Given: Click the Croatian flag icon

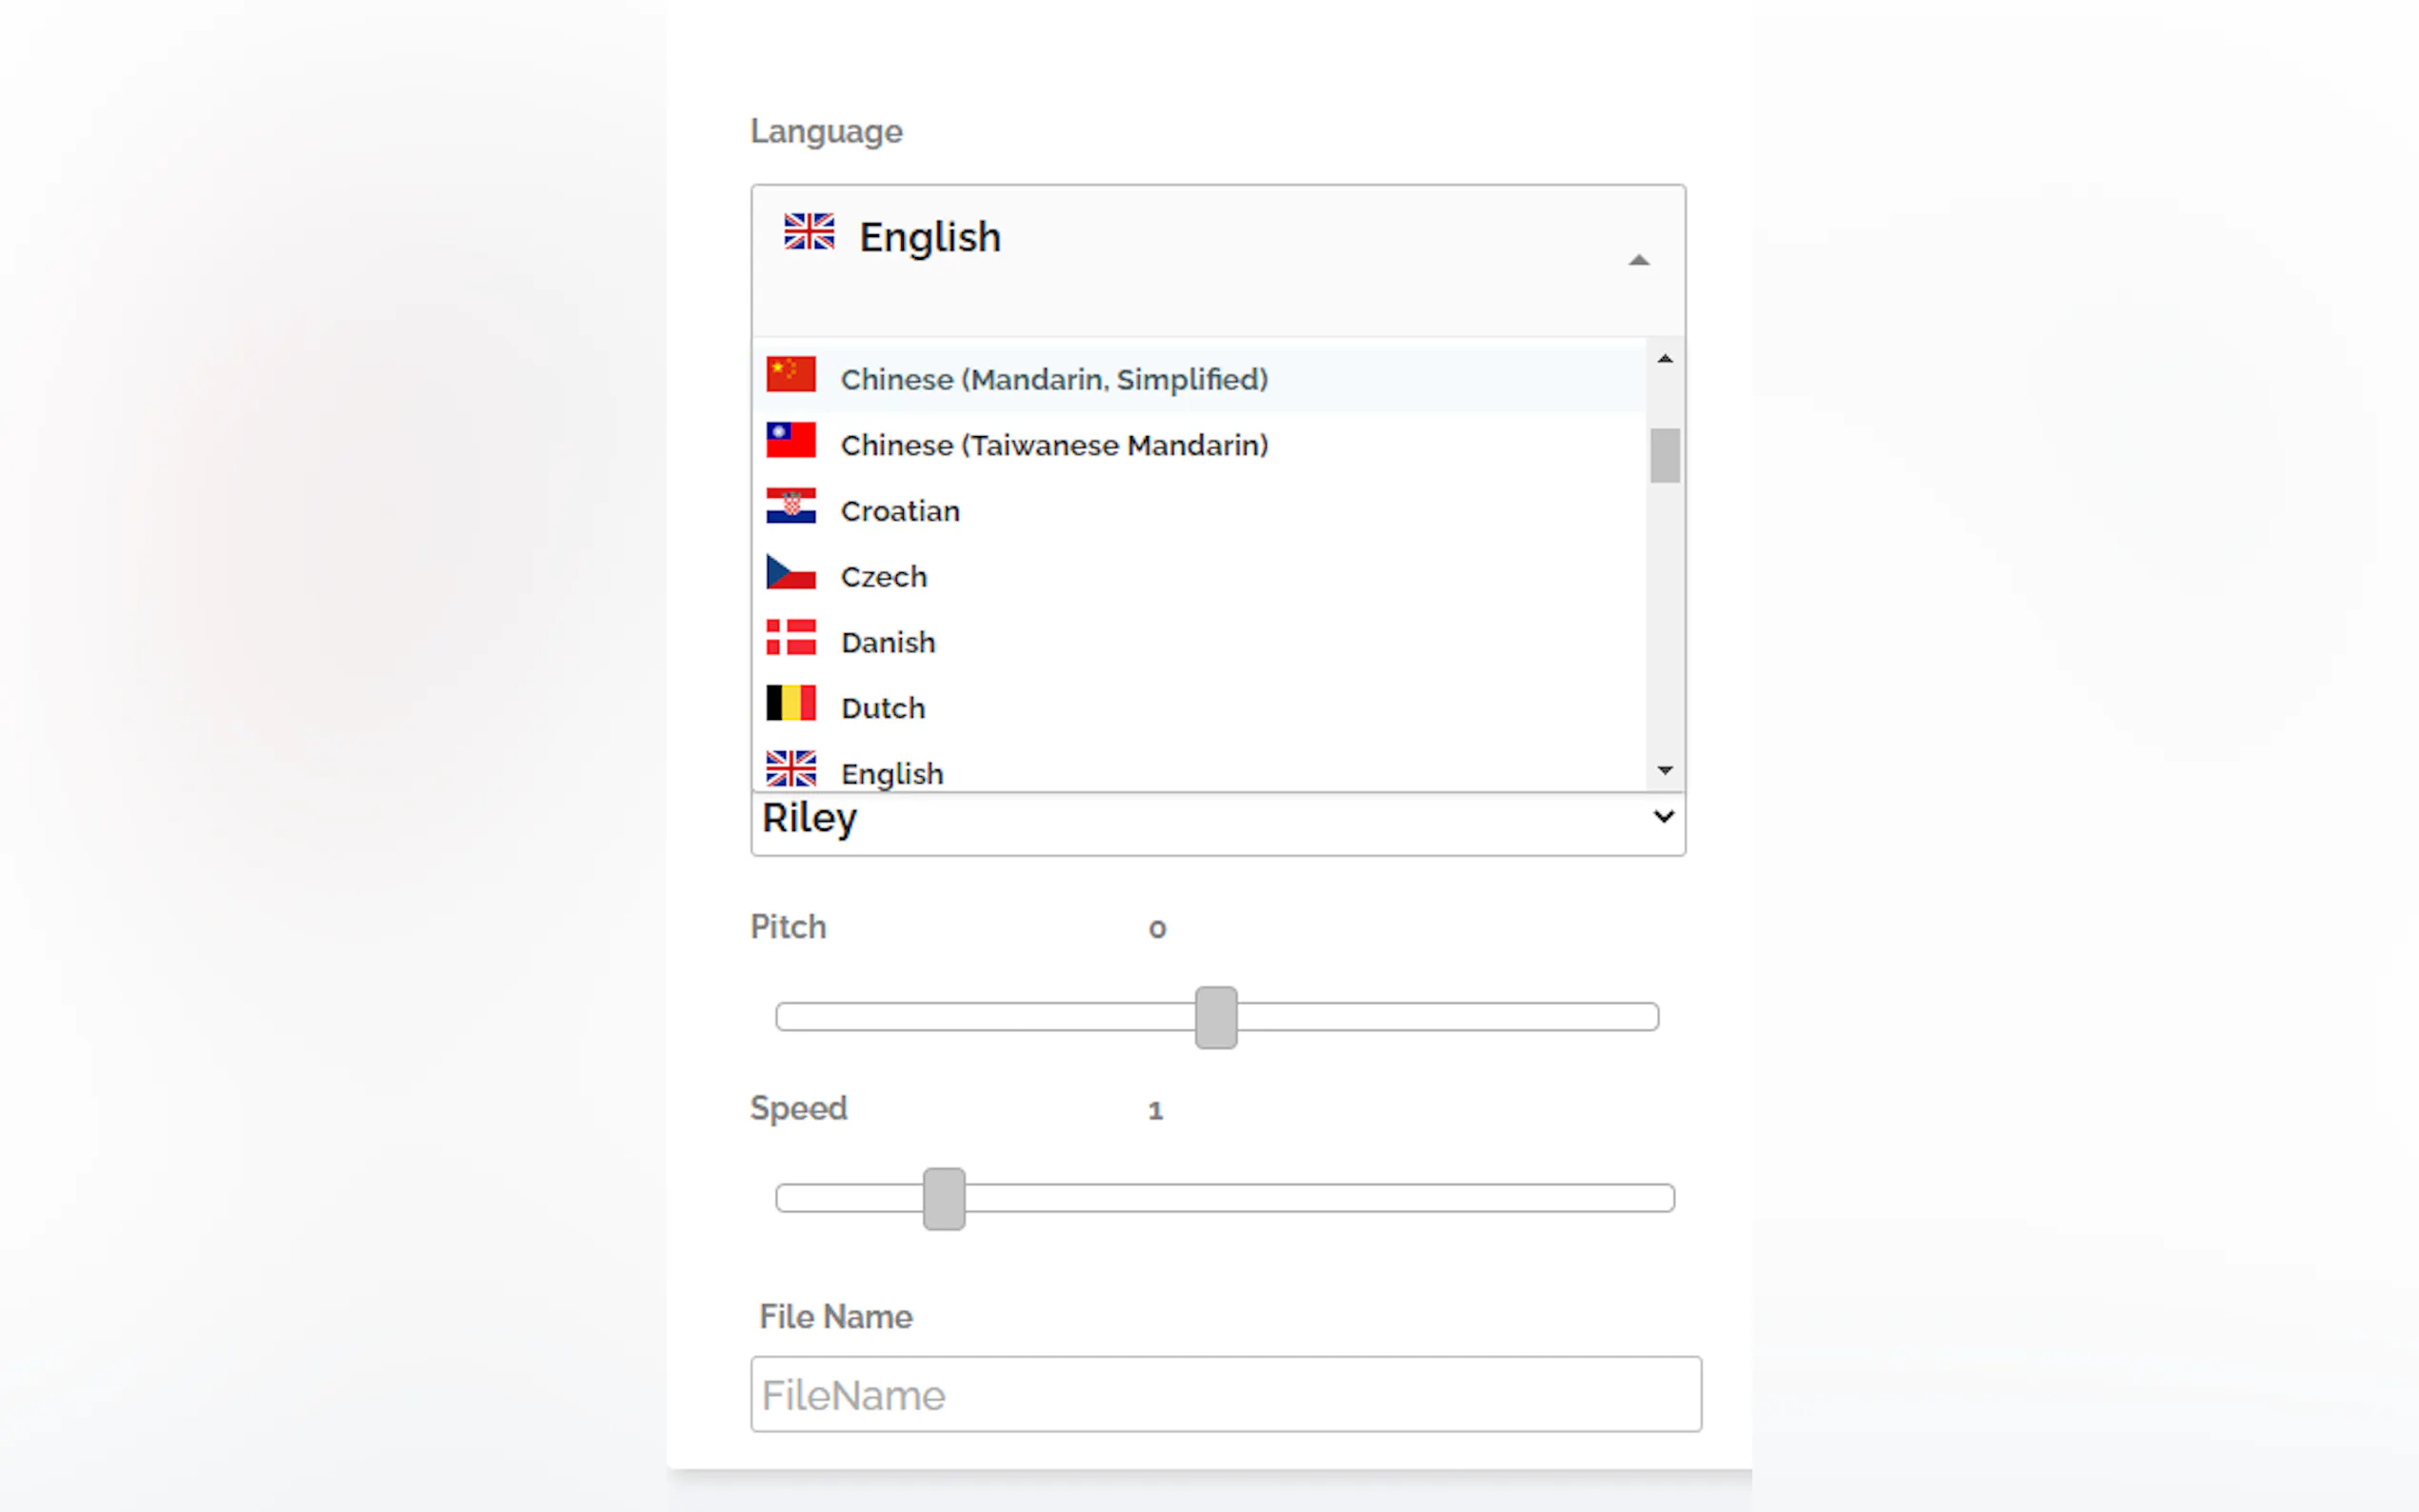Looking at the screenshot, I should coord(790,506).
